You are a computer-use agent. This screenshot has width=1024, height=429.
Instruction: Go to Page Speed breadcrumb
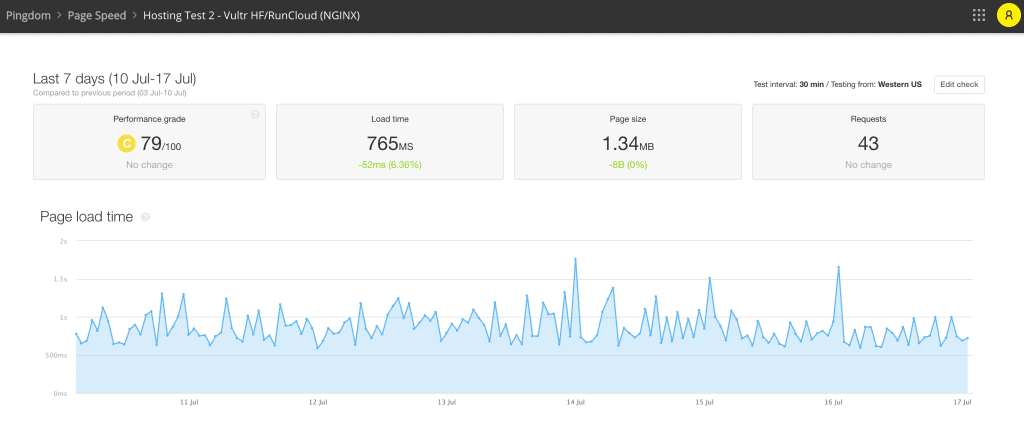(x=97, y=16)
